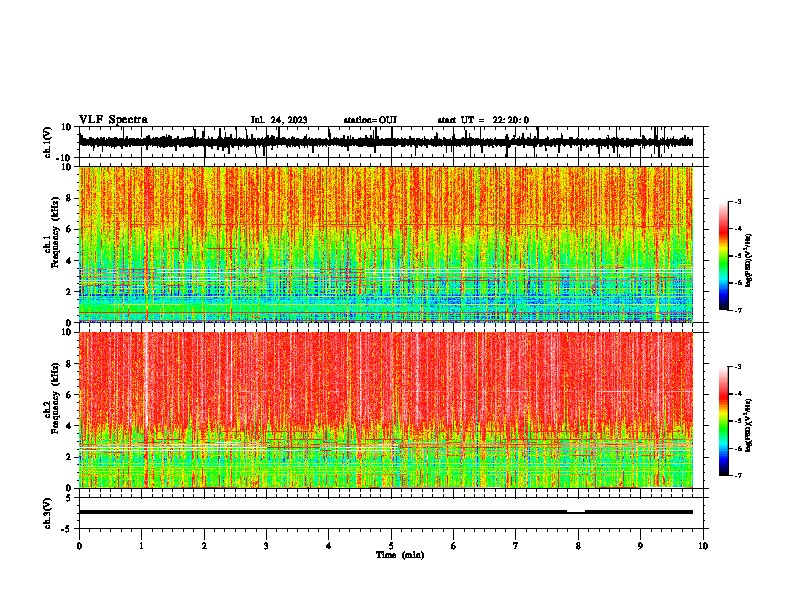Click the -3 tick on ch.2 colorbar
The image size is (792, 612).
pos(737,367)
